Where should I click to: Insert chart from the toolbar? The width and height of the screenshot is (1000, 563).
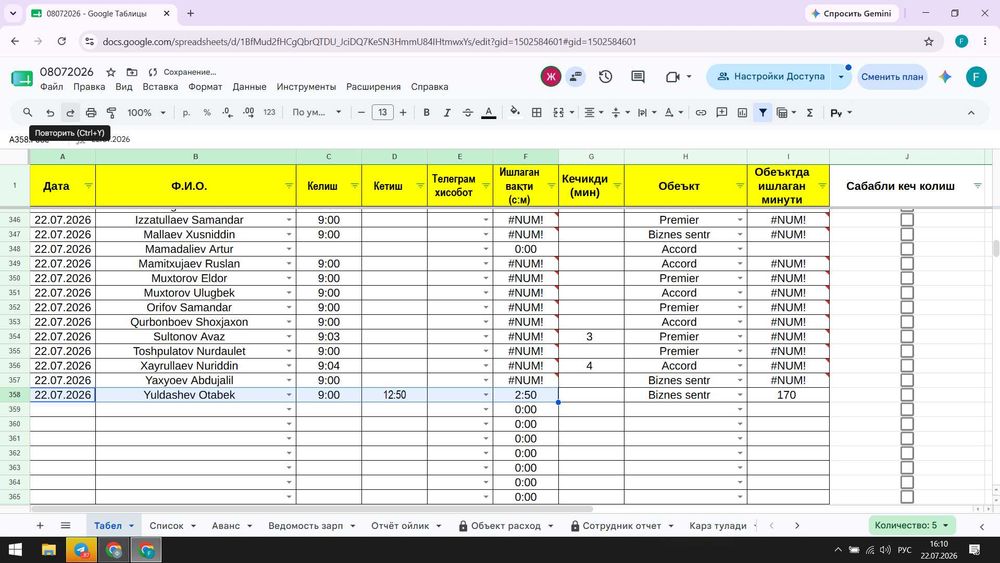742,112
